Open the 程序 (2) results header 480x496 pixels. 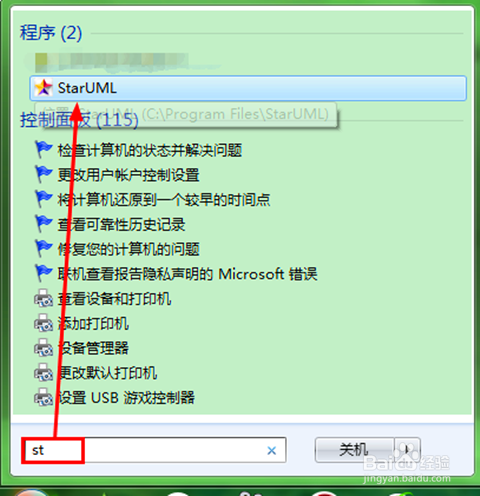pyautogui.click(x=51, y=33)
